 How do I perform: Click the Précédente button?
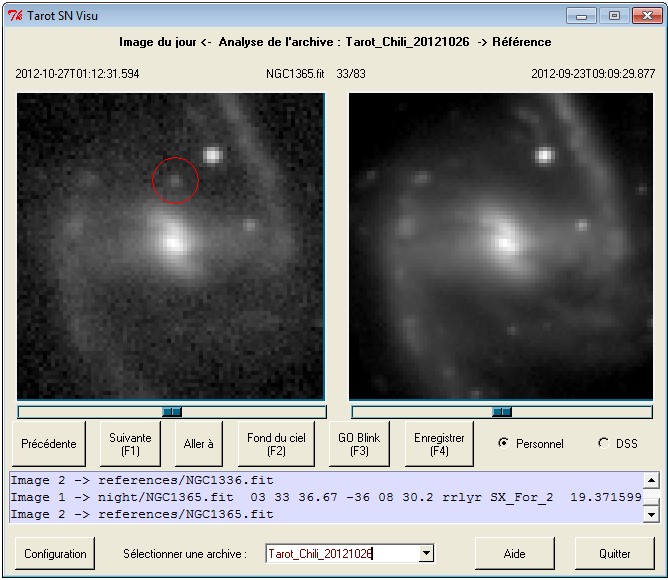pos(49,444)
